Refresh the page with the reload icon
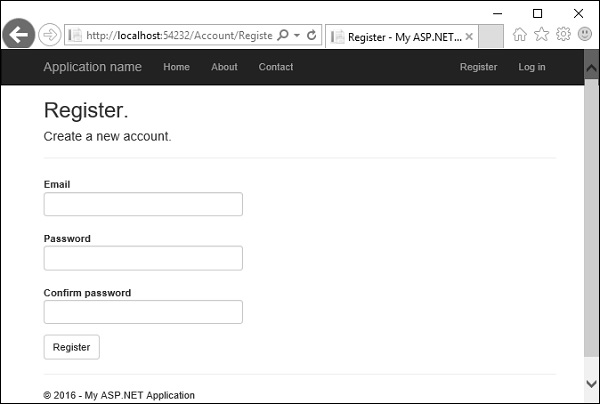This screenshot has width=600, height=404. click(x=312, y=35)
